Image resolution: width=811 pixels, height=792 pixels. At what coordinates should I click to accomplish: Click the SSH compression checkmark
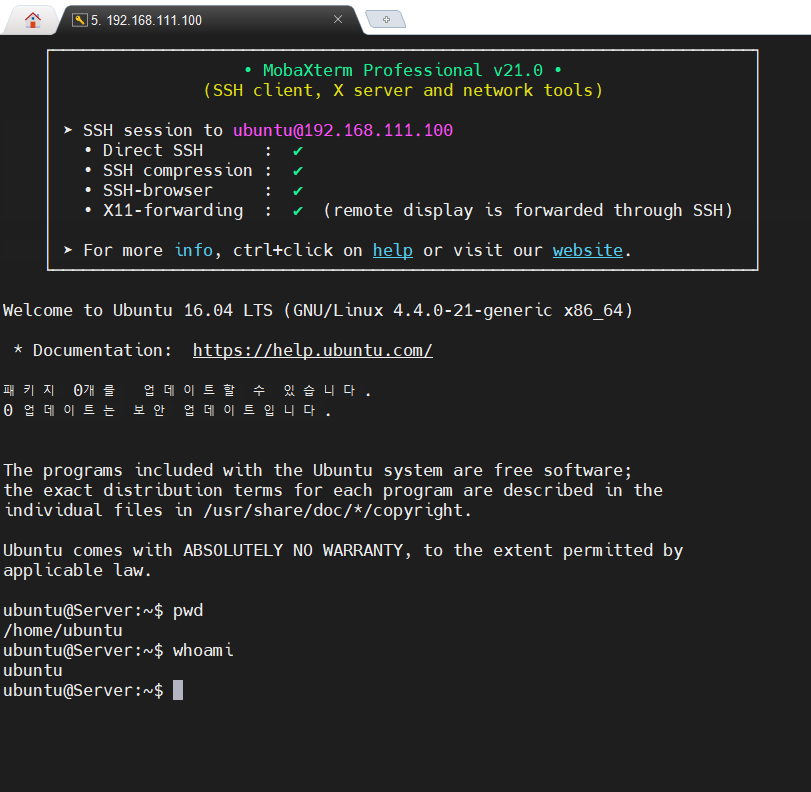tap(297, 171)
